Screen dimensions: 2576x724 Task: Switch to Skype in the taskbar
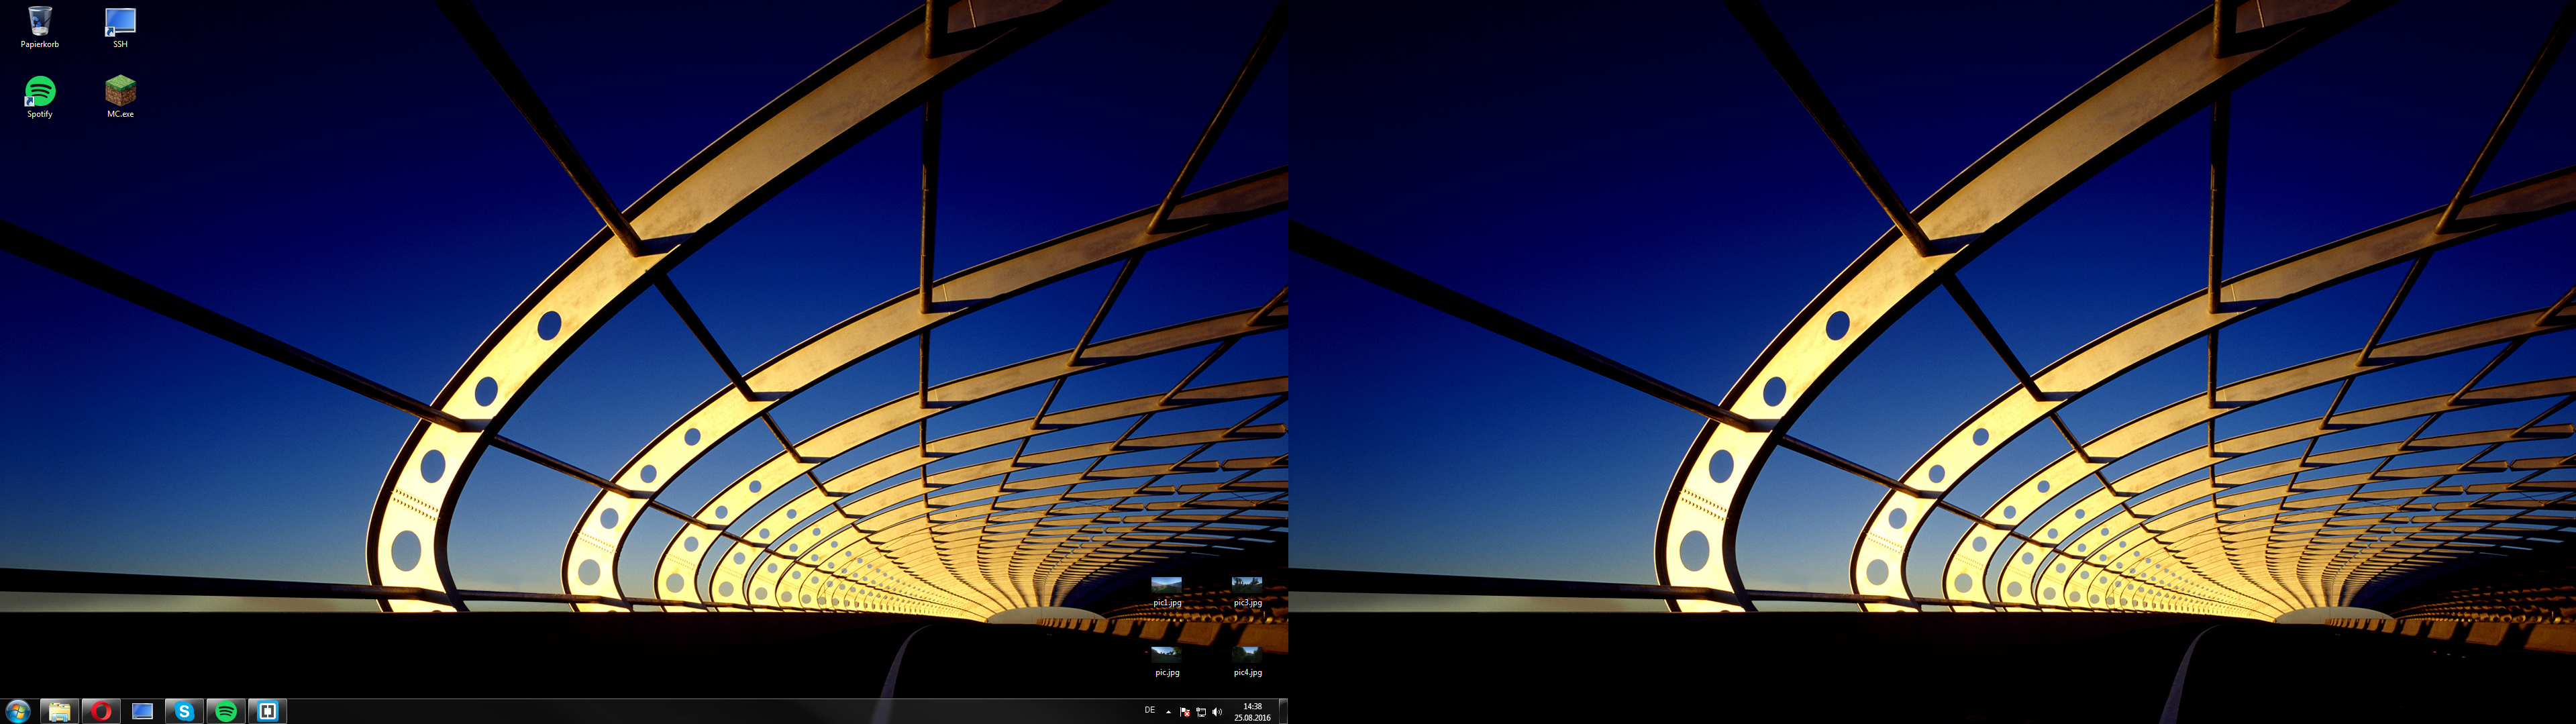pos(184,711)
